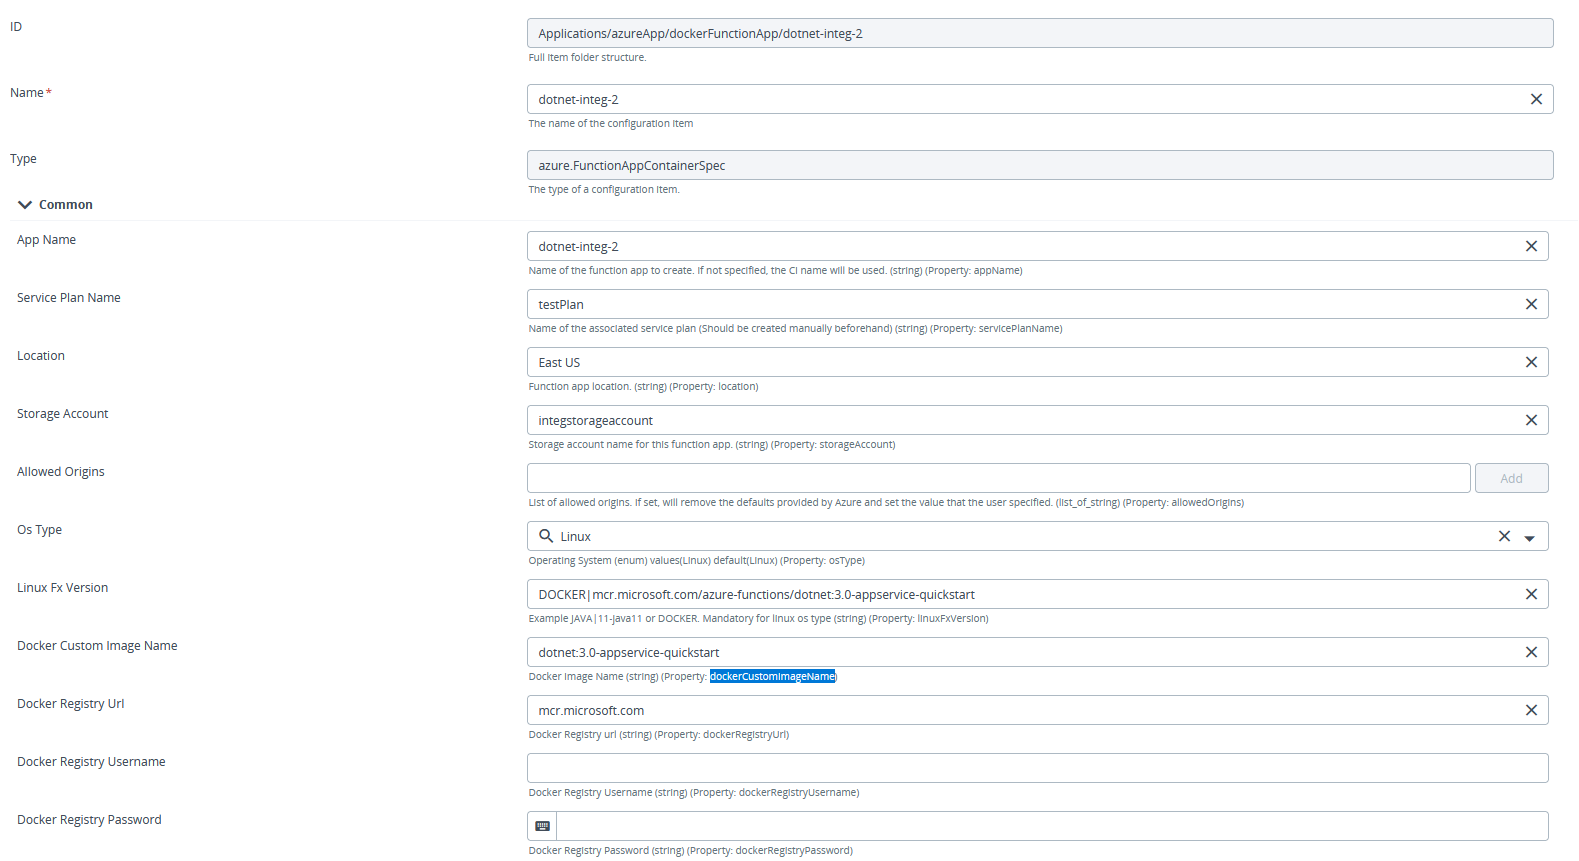Clear the App Name field
The image size is (1579, 861).
[x=1531, y=245]
